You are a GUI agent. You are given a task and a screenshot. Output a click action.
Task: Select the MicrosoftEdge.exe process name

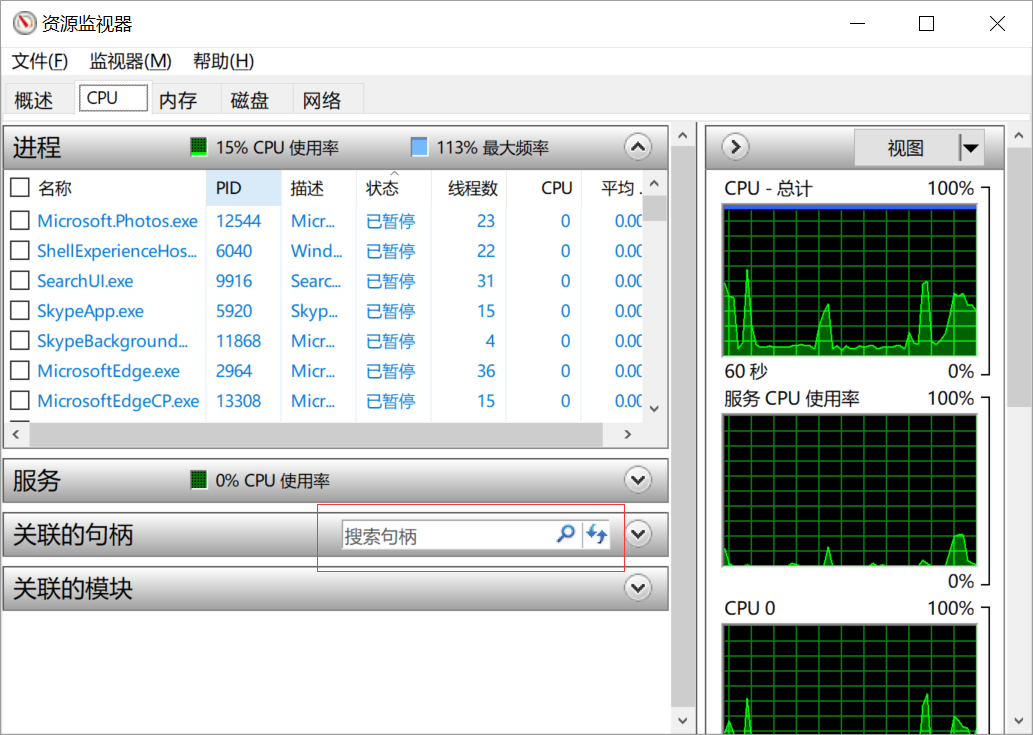click(x=109, y=371)
